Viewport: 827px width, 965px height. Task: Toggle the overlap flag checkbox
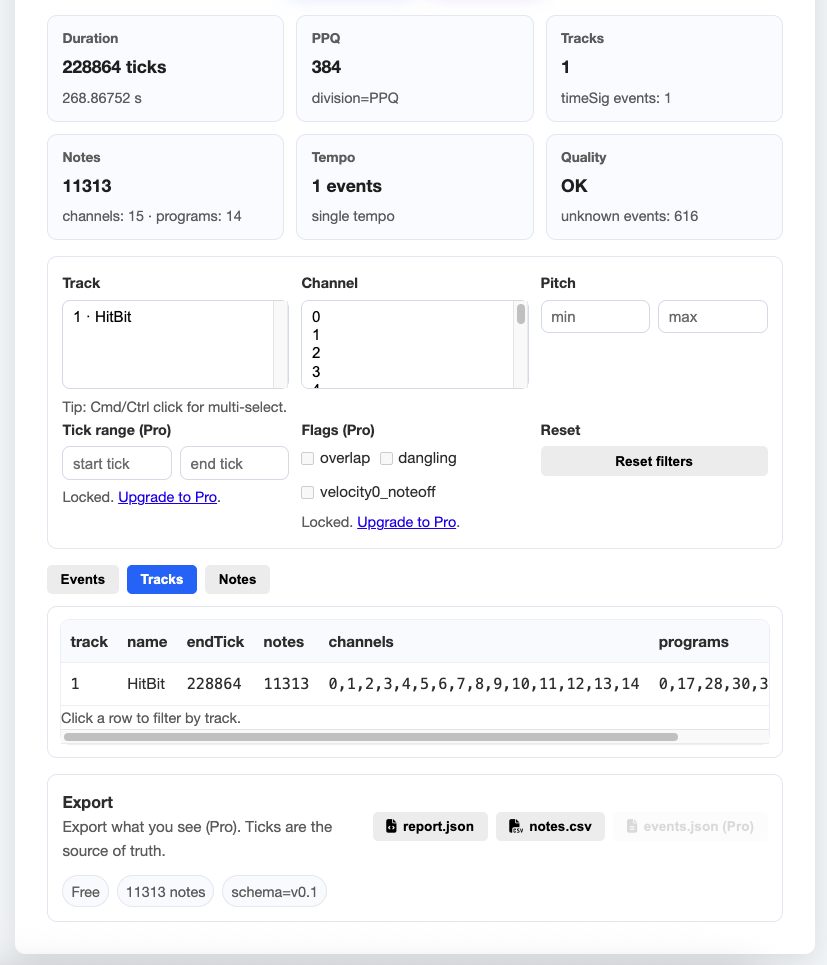(308, 459)
